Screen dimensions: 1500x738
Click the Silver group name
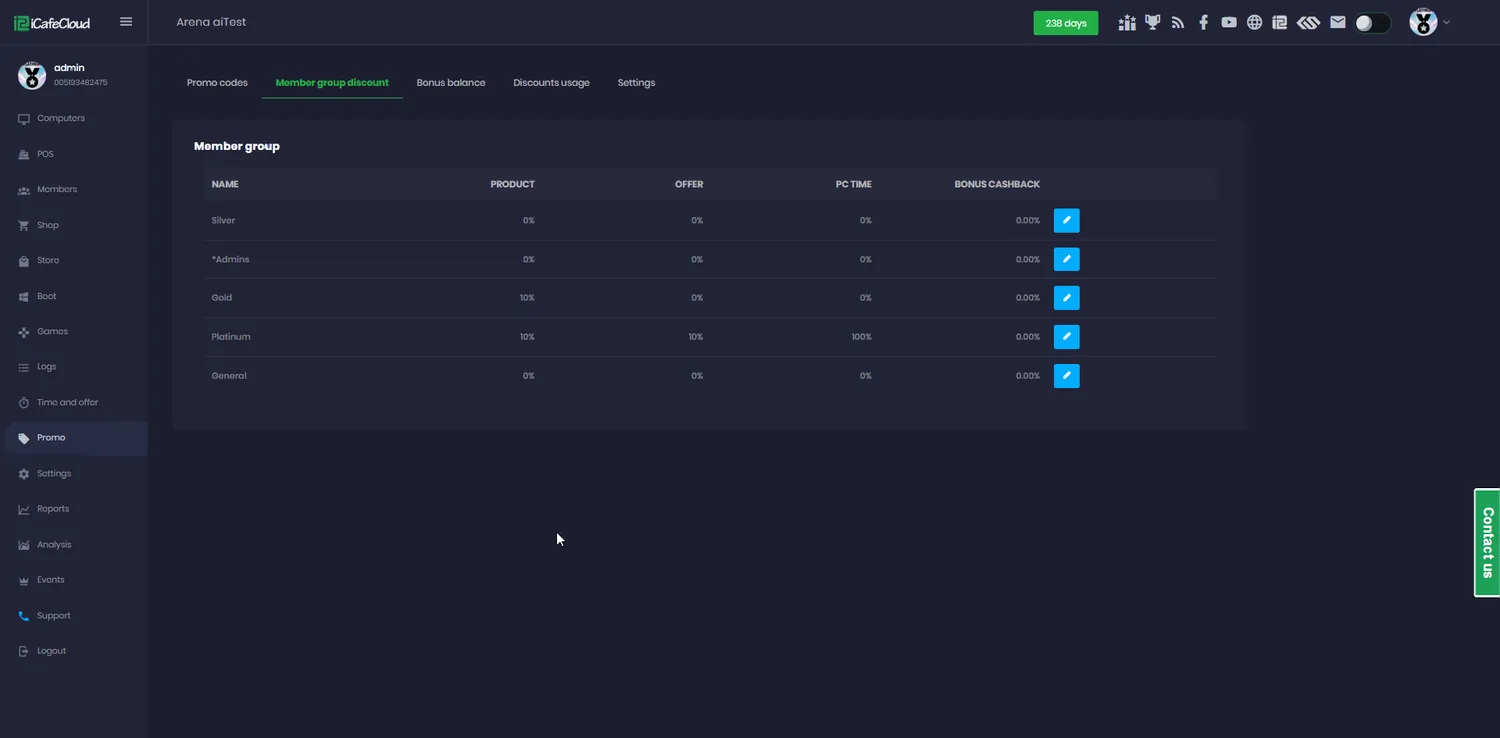coord(223,220)
